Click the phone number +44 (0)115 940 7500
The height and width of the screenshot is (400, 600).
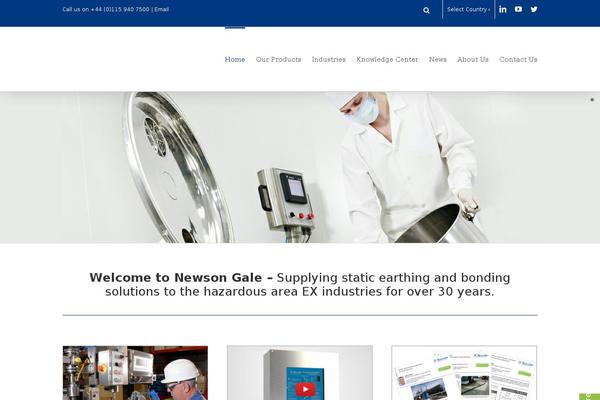pos(120,9)
